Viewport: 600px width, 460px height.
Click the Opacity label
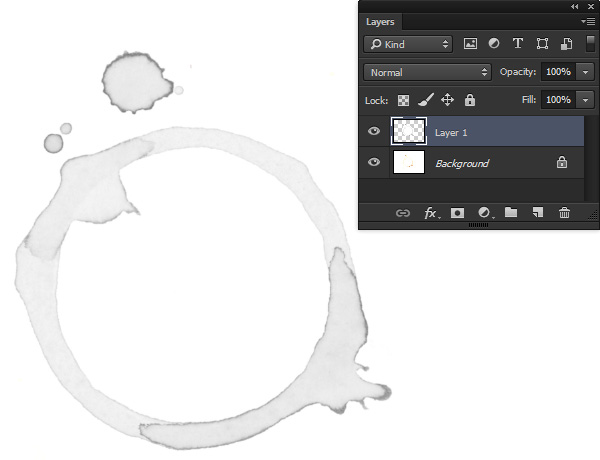[x=517, y=72]
